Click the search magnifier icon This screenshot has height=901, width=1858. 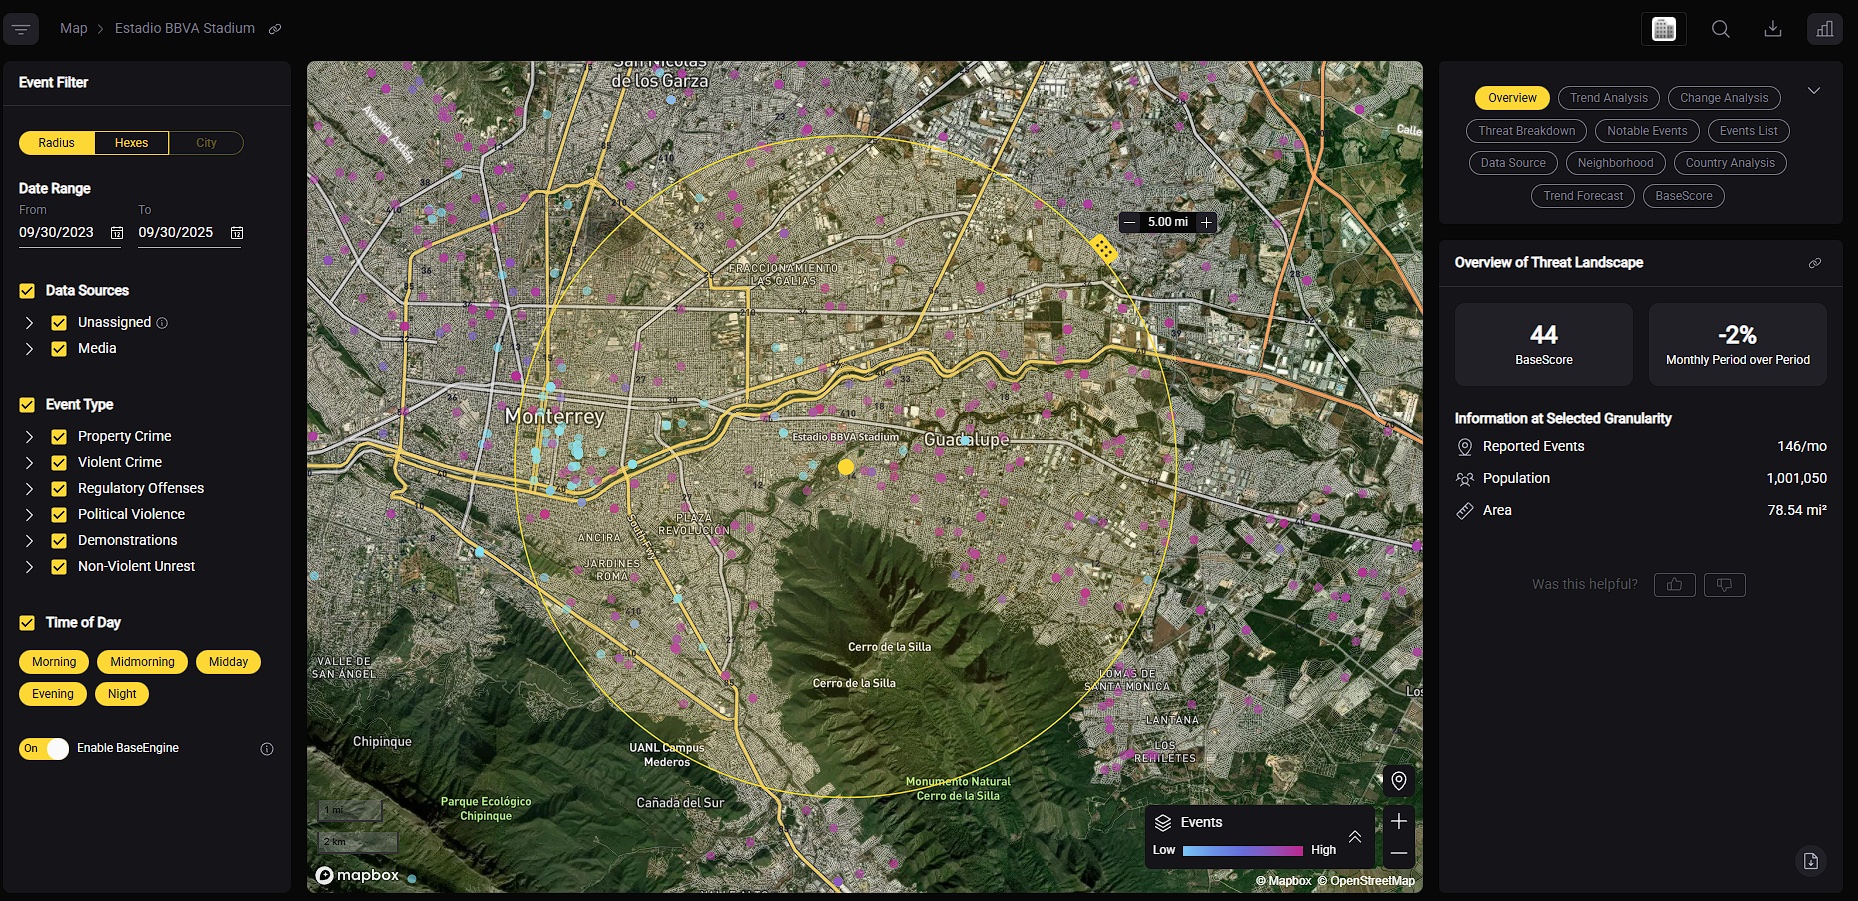[1720, 29]
